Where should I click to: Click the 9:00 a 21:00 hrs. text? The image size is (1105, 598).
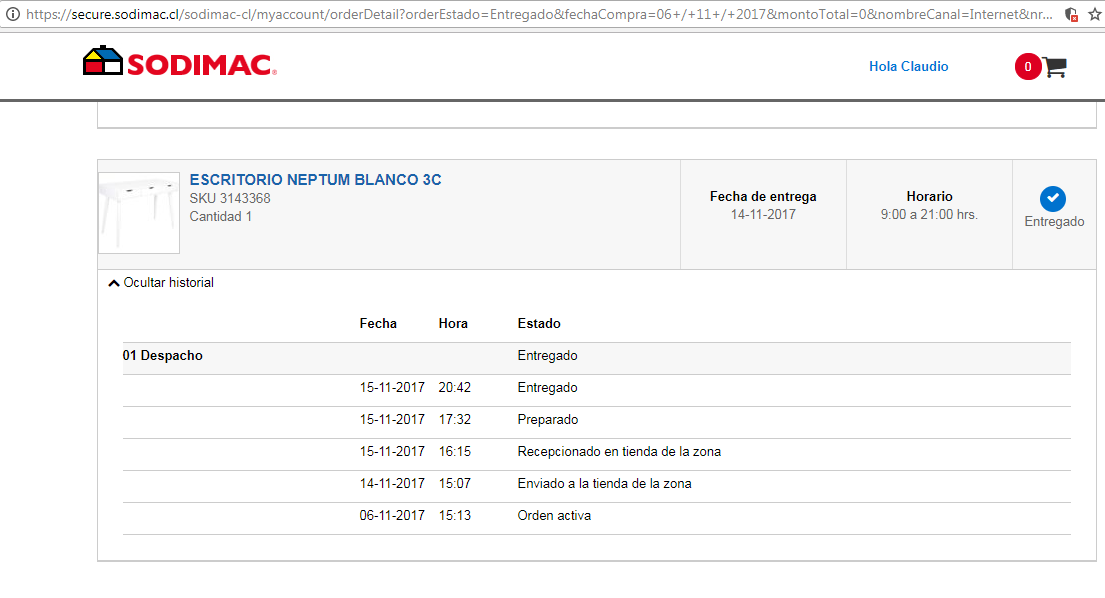[x=930, y=214]
